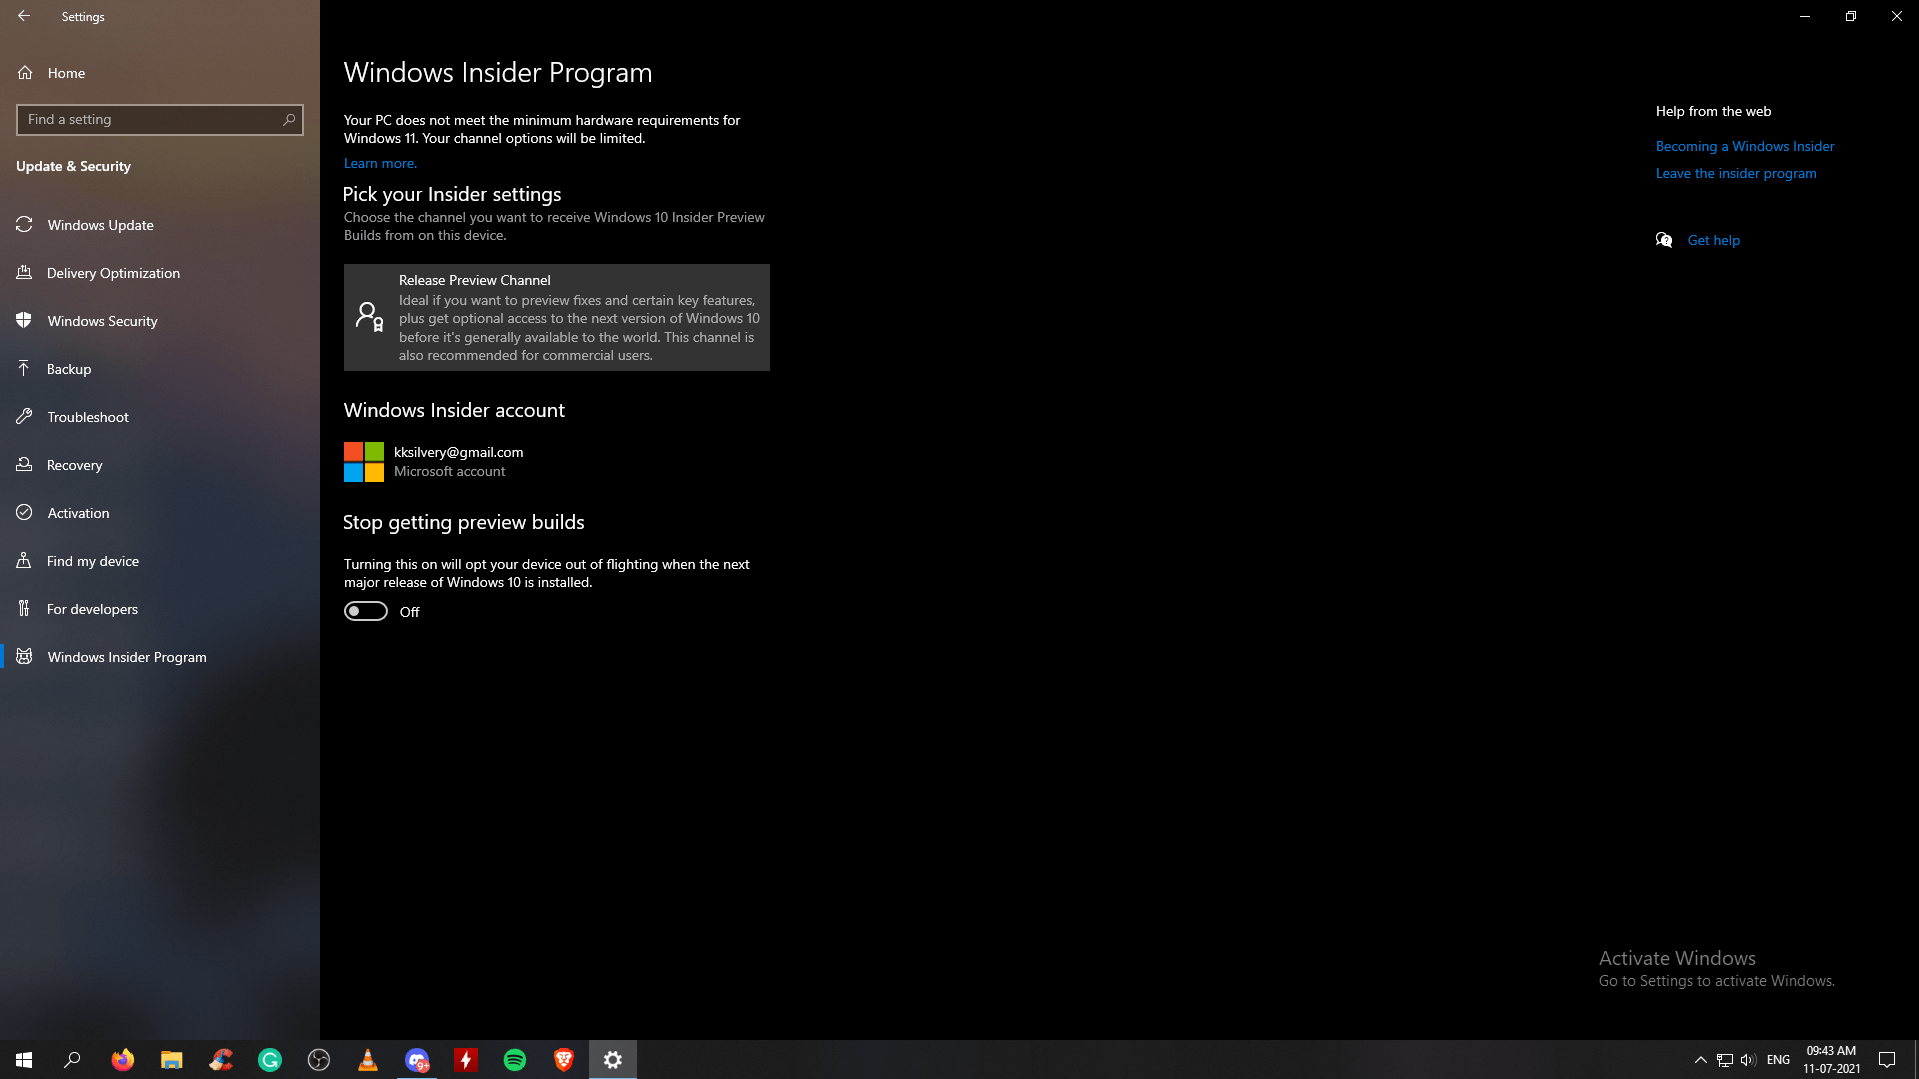
Task: Select Windows Insider Program in sidebar
Action: click(160, 657)
